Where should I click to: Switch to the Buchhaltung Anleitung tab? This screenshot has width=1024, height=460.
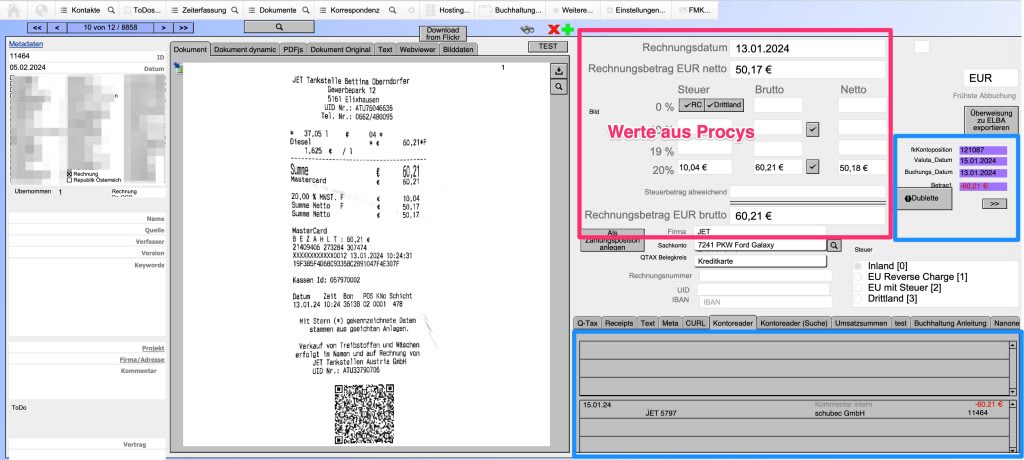tap(950, 323)
